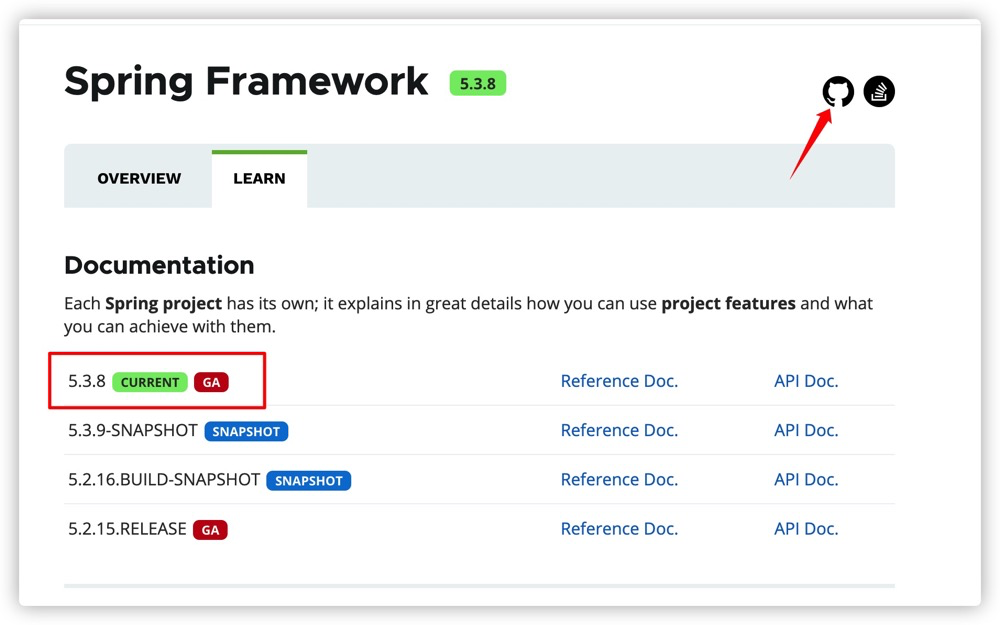Viewport: 1000px width, 625px height.
Task: Click the GA badge beside 5.2.15.RELEASE
Action: [x=210, y=530]
